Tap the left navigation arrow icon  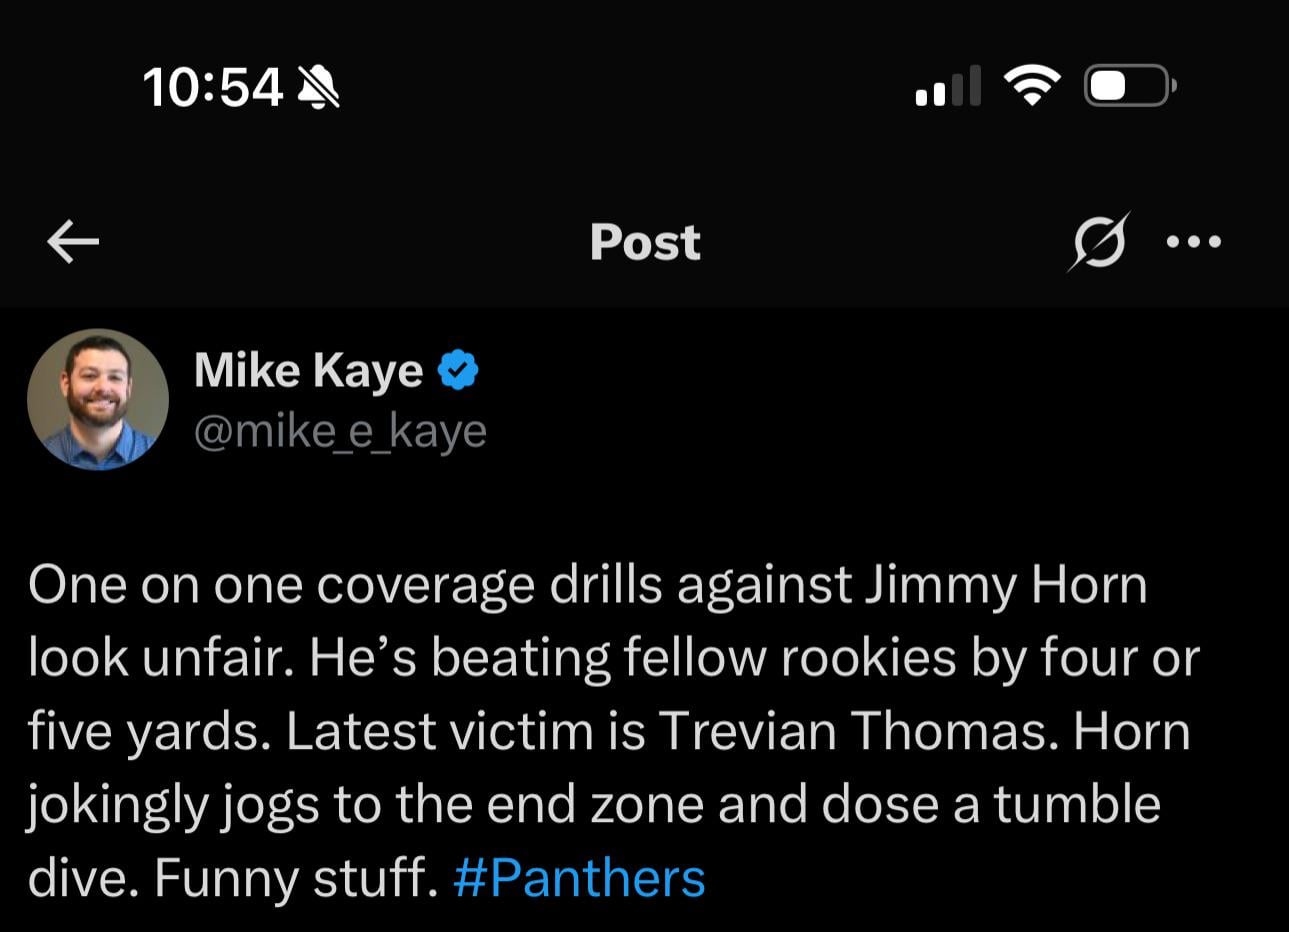click(71, 241)
